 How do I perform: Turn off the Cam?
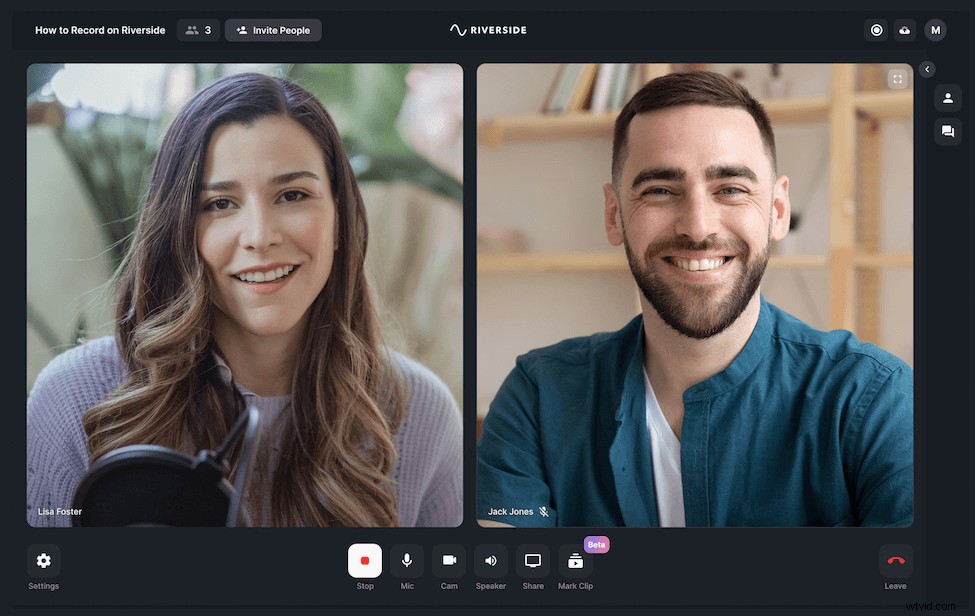pyautogui.click(x=449, y=561)
